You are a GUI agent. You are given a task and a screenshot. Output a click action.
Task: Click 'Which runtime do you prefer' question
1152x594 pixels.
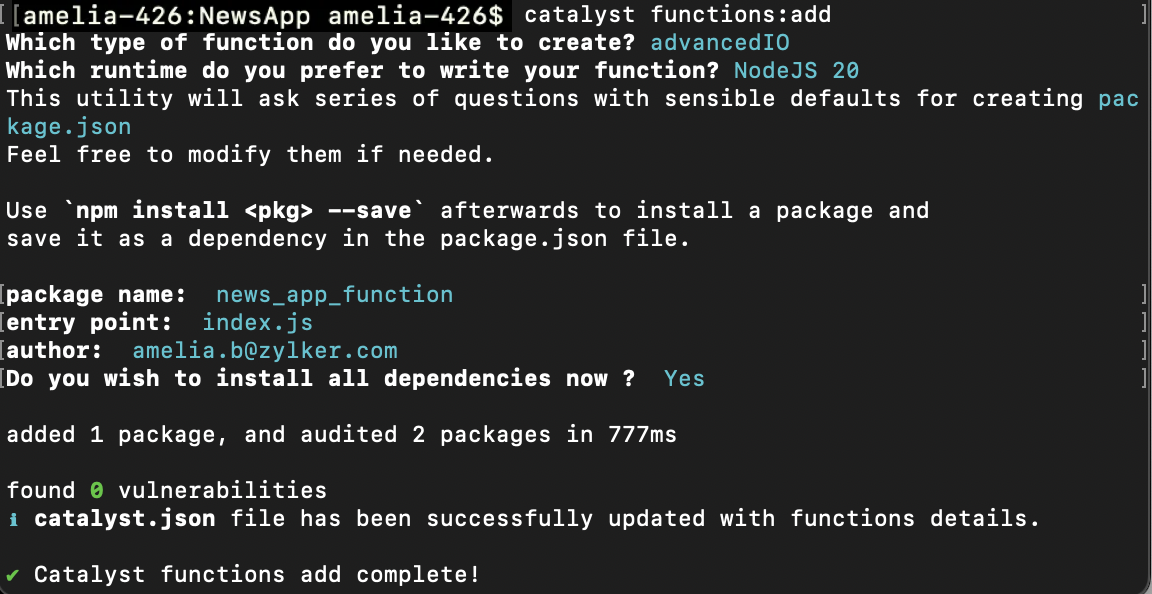362,71
